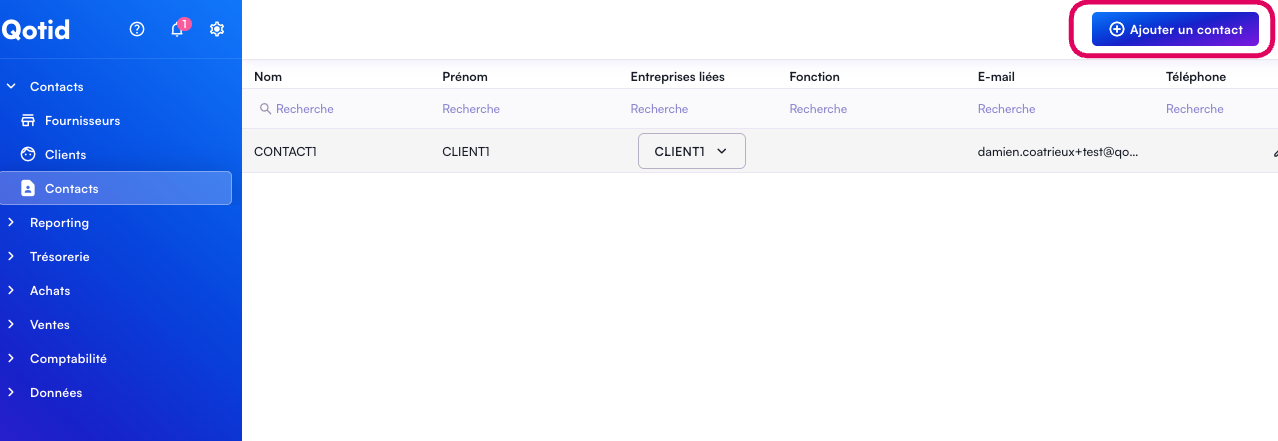This screenshot has width=1278, height=441.
Task: Open notifications bell with badge
Action: [x=178, y=29]
